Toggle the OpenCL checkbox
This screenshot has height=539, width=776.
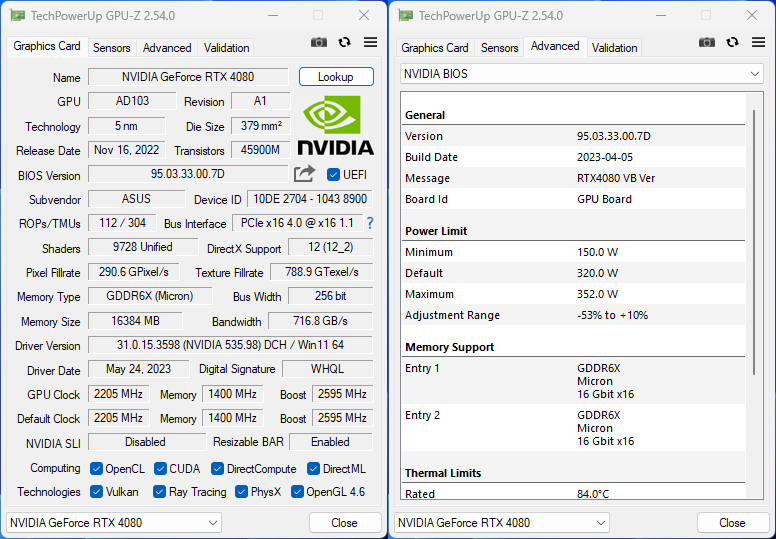click(97, 469)
